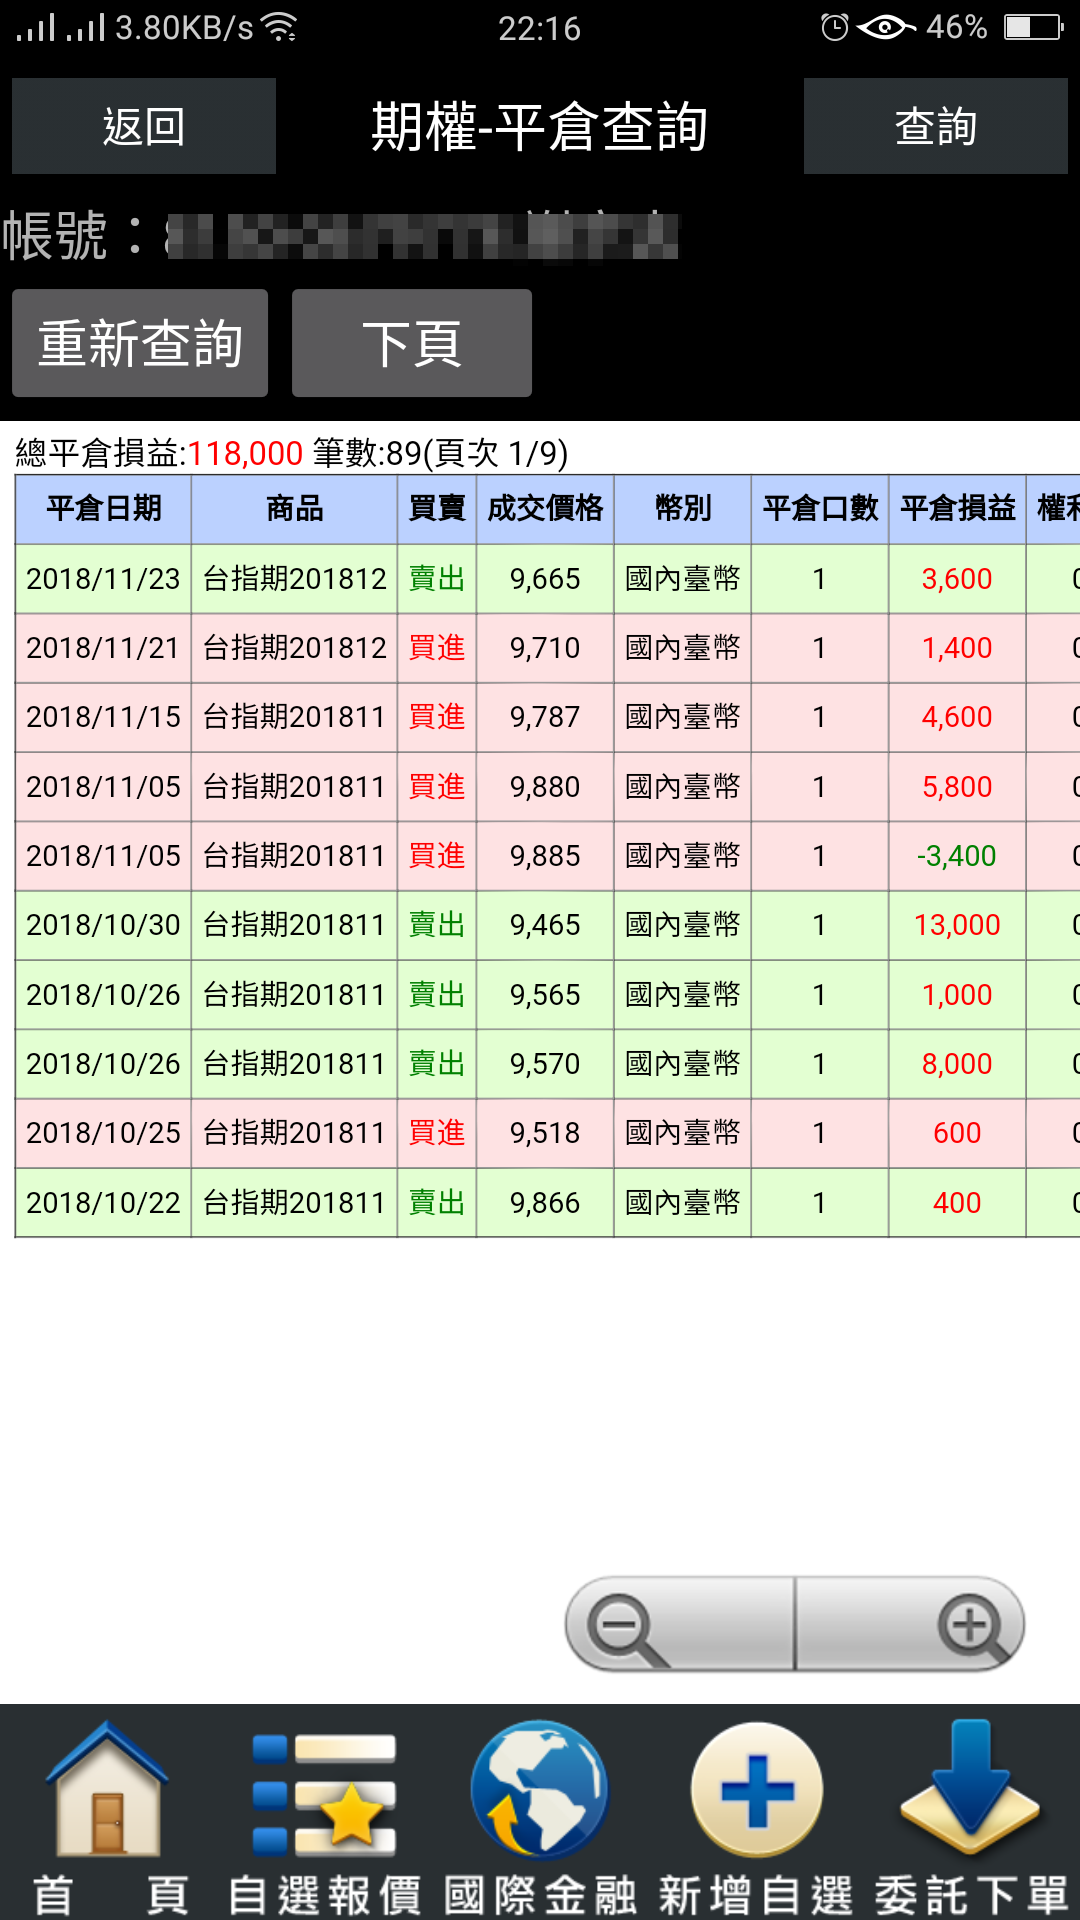
Task: Select the 平倉日期 column header
Action: point(103,509)
